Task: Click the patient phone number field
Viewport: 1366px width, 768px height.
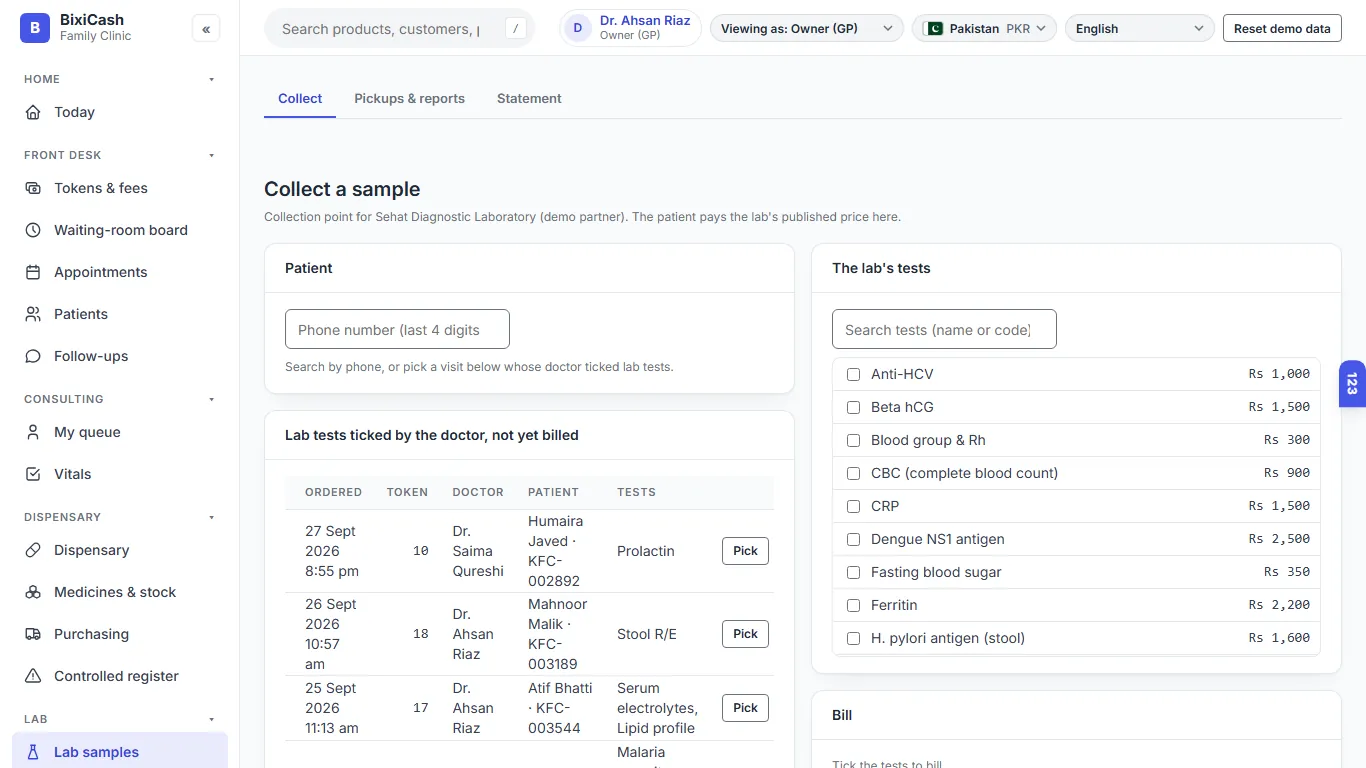Action: [x=397, y=329]
